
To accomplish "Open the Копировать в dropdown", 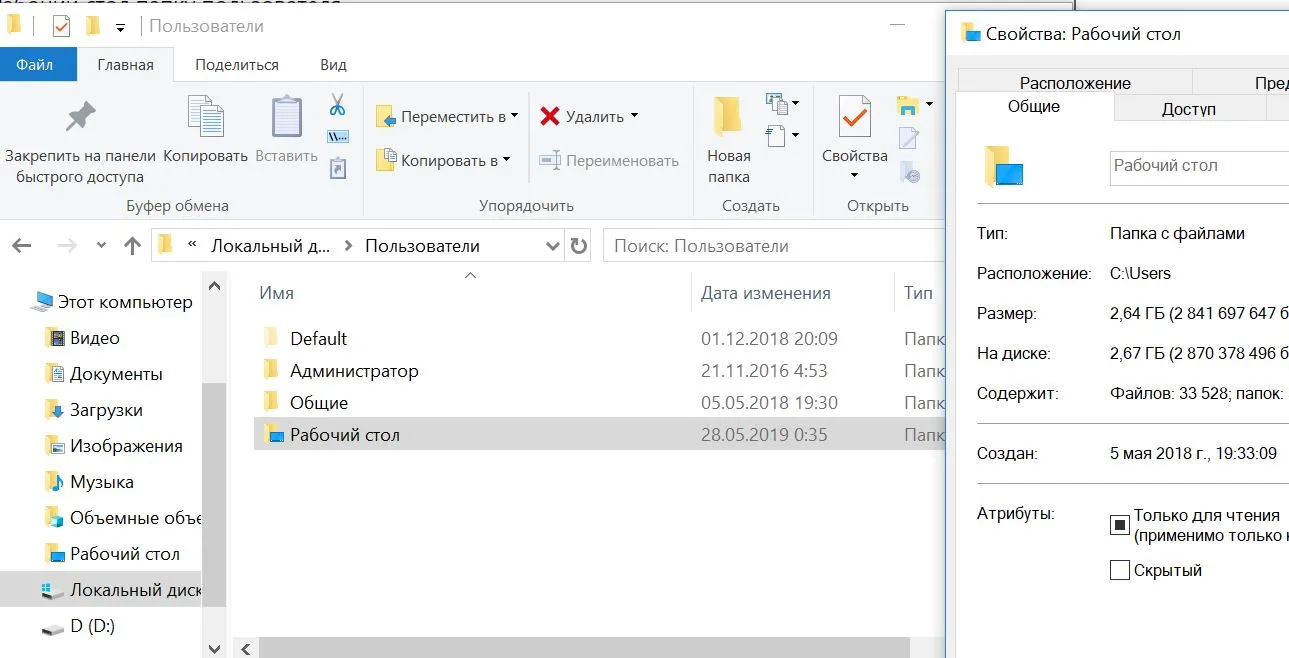I will [x=444, y=159].
